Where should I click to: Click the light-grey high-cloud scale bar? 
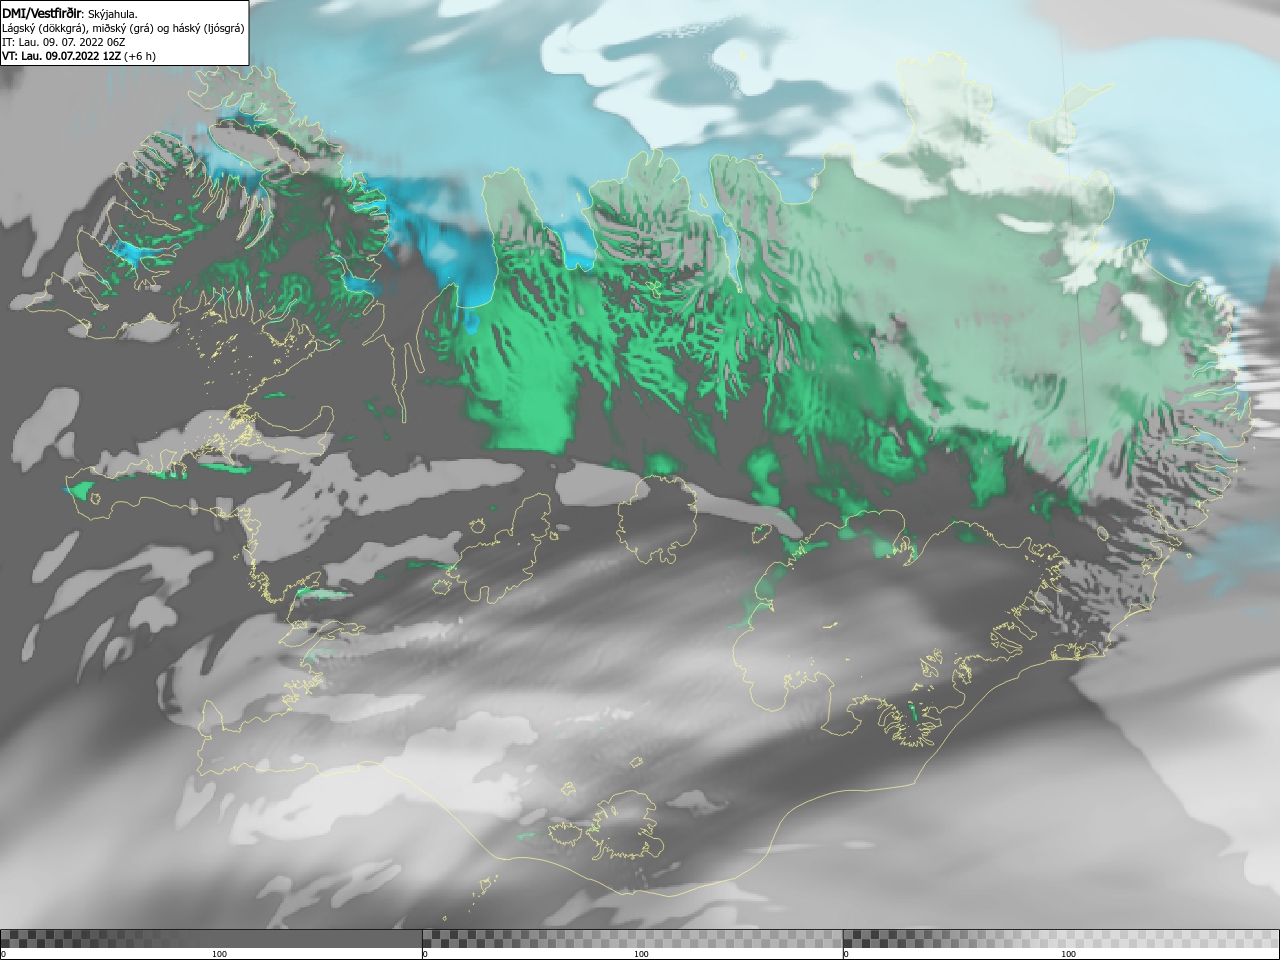pyautogui.click(x=1061, y=939)
